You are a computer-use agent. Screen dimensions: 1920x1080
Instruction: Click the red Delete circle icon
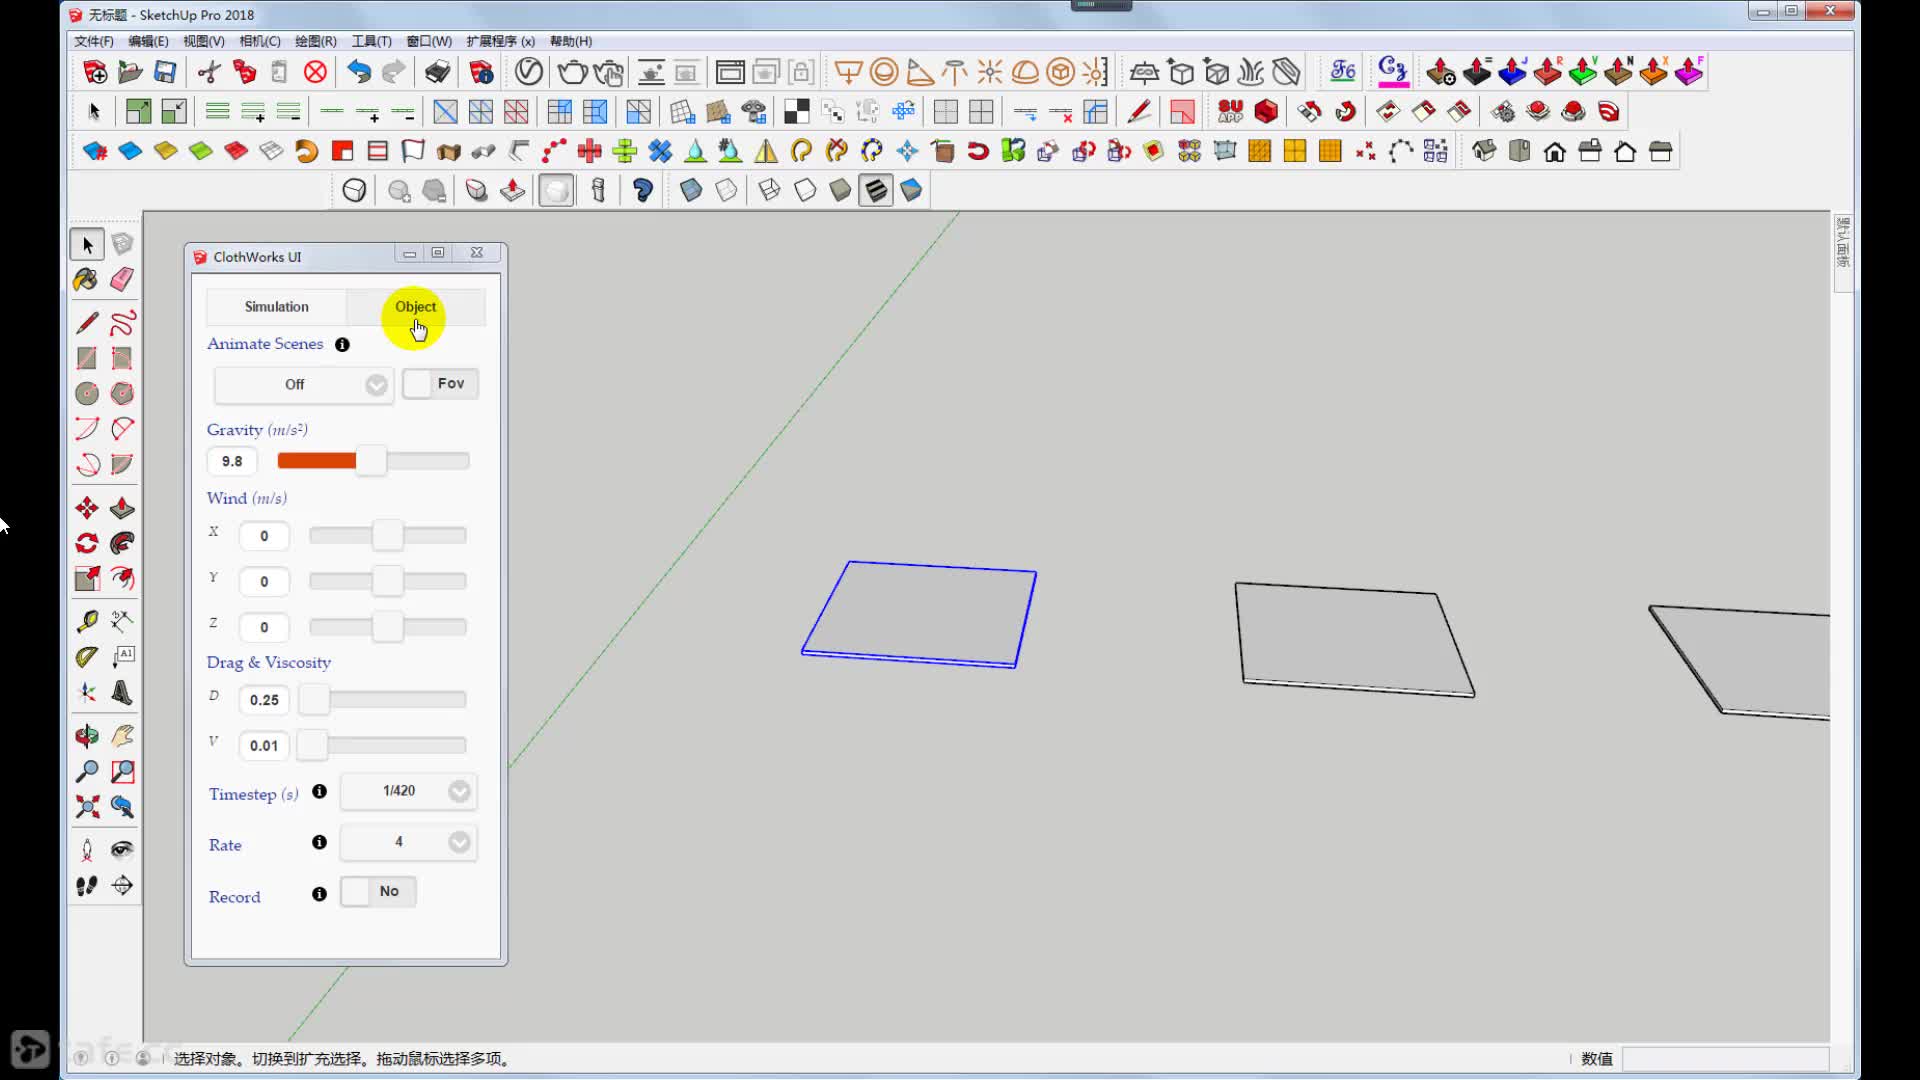tap(315, 72)
